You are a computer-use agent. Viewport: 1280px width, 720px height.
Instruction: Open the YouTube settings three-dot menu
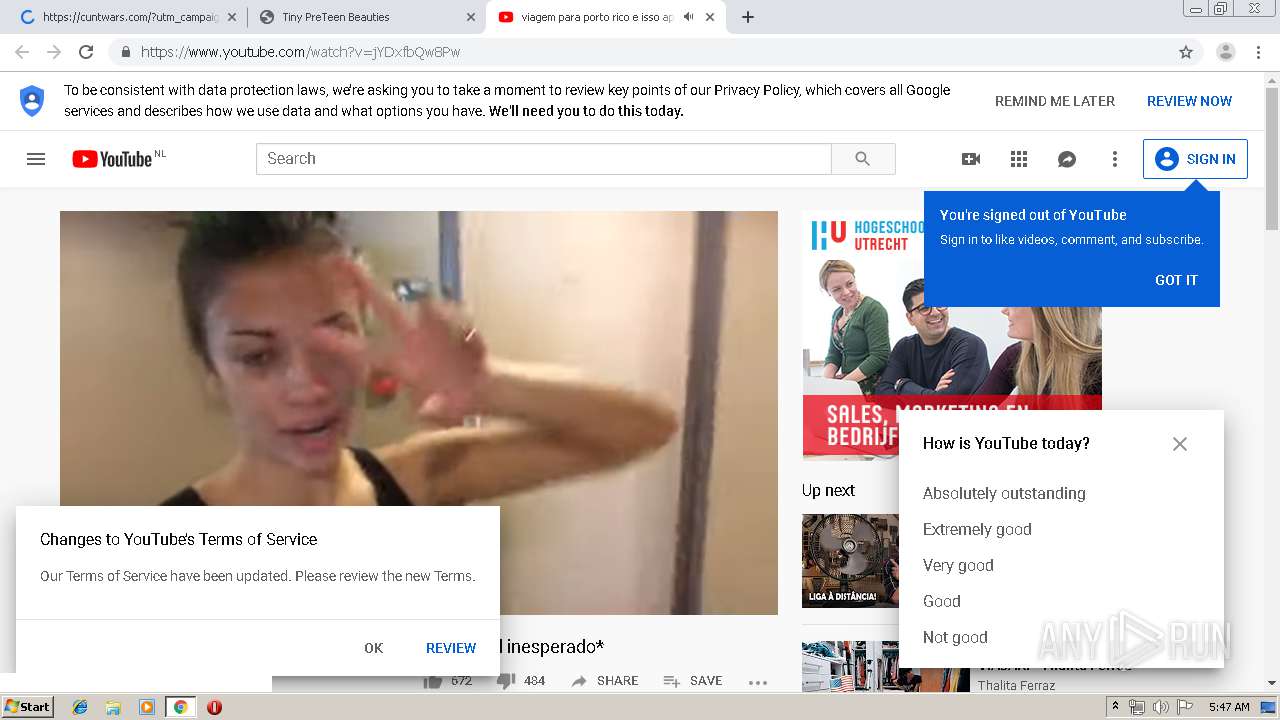(1115, 159)
